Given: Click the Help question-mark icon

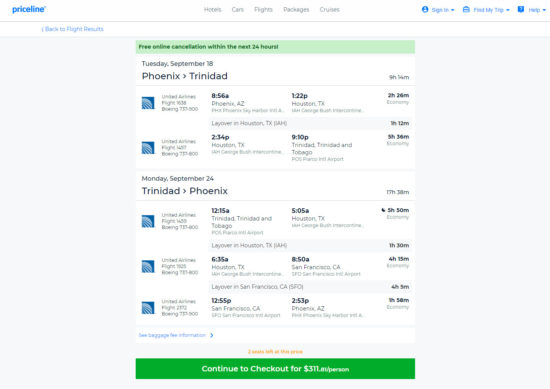Looking at the screenshot, I should 521,9.
